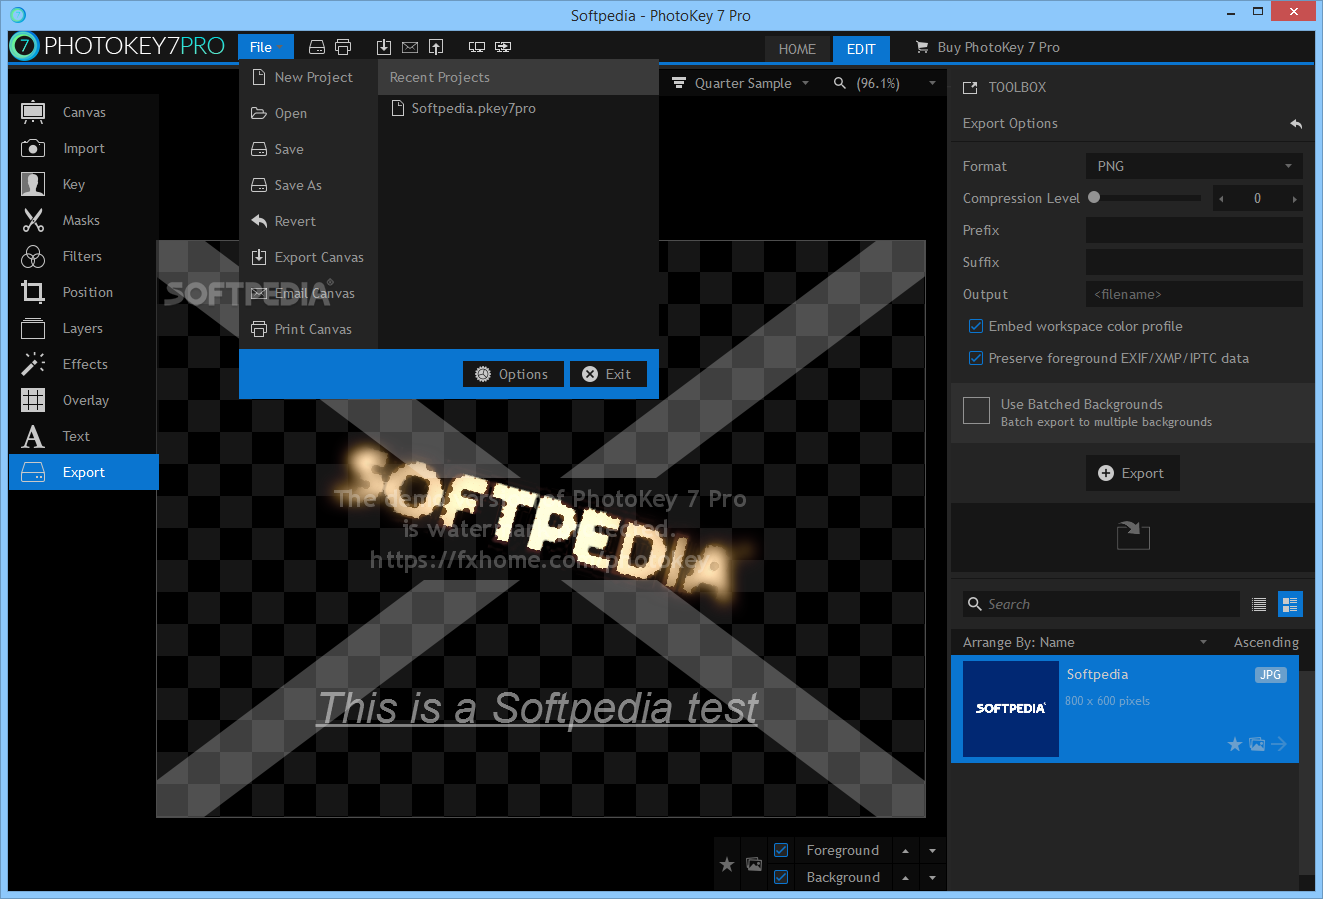The width and height of the screenshot is (1323, 899).
Task: Switch to the HOME tab
Action: [797, 48]
